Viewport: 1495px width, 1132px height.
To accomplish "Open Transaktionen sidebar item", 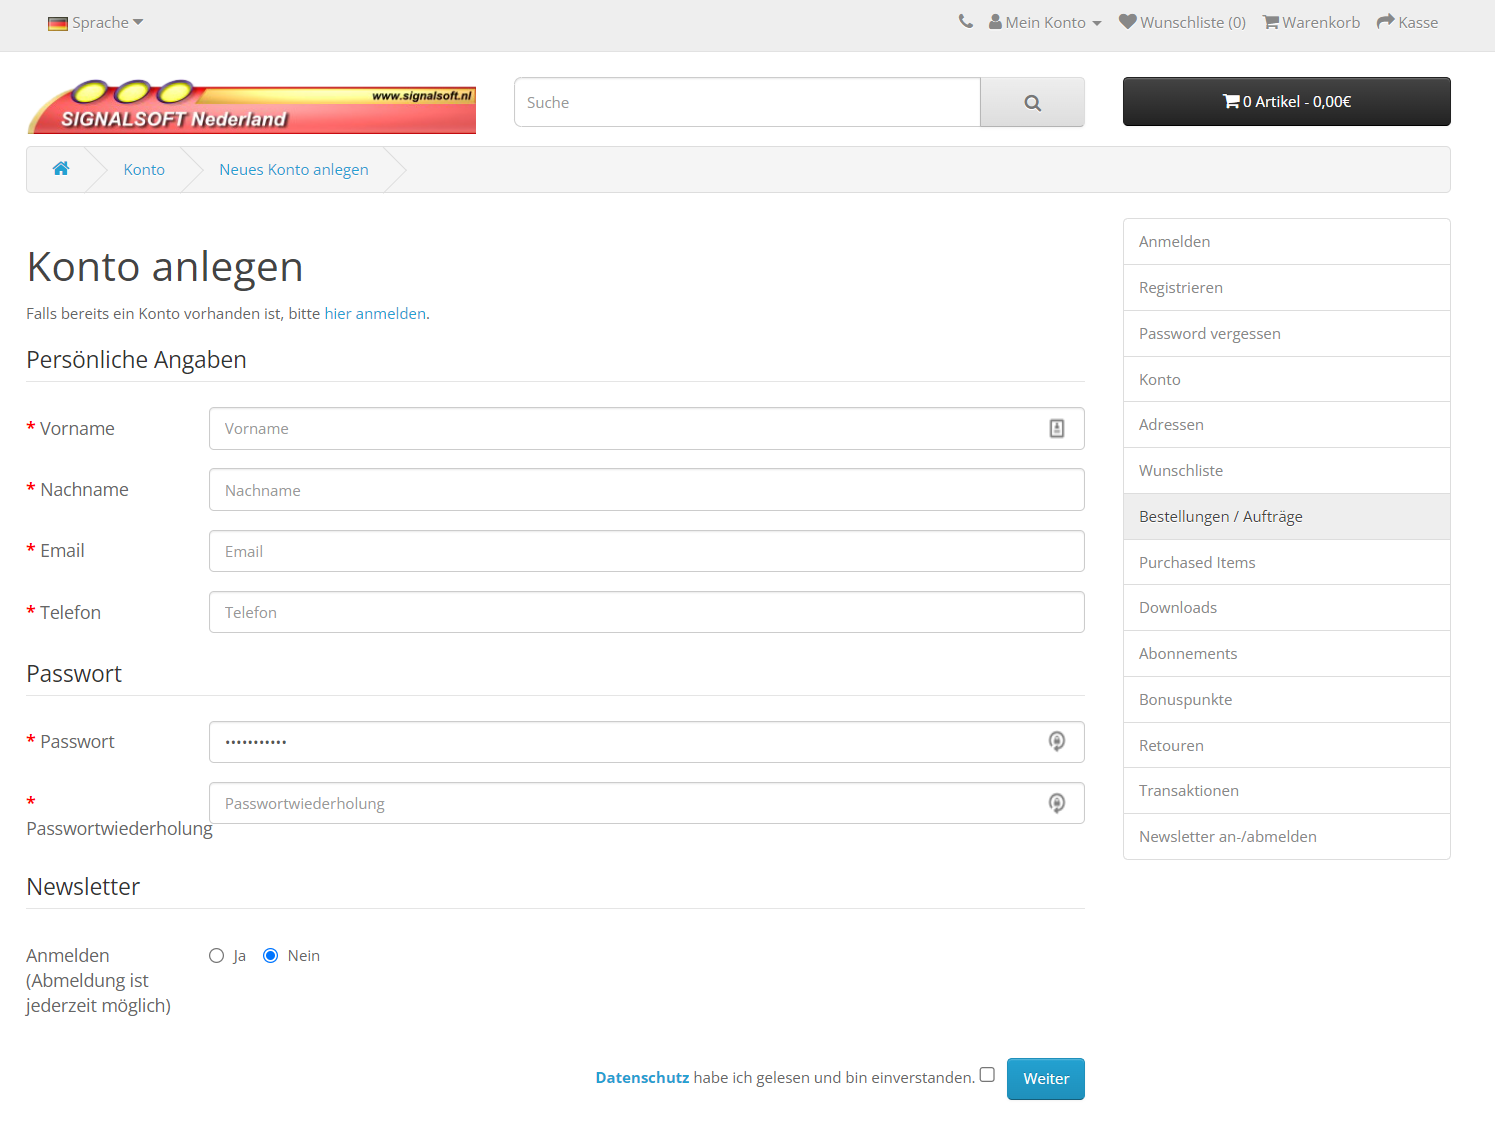I will pyautogui.click(x=1286, y=791).
